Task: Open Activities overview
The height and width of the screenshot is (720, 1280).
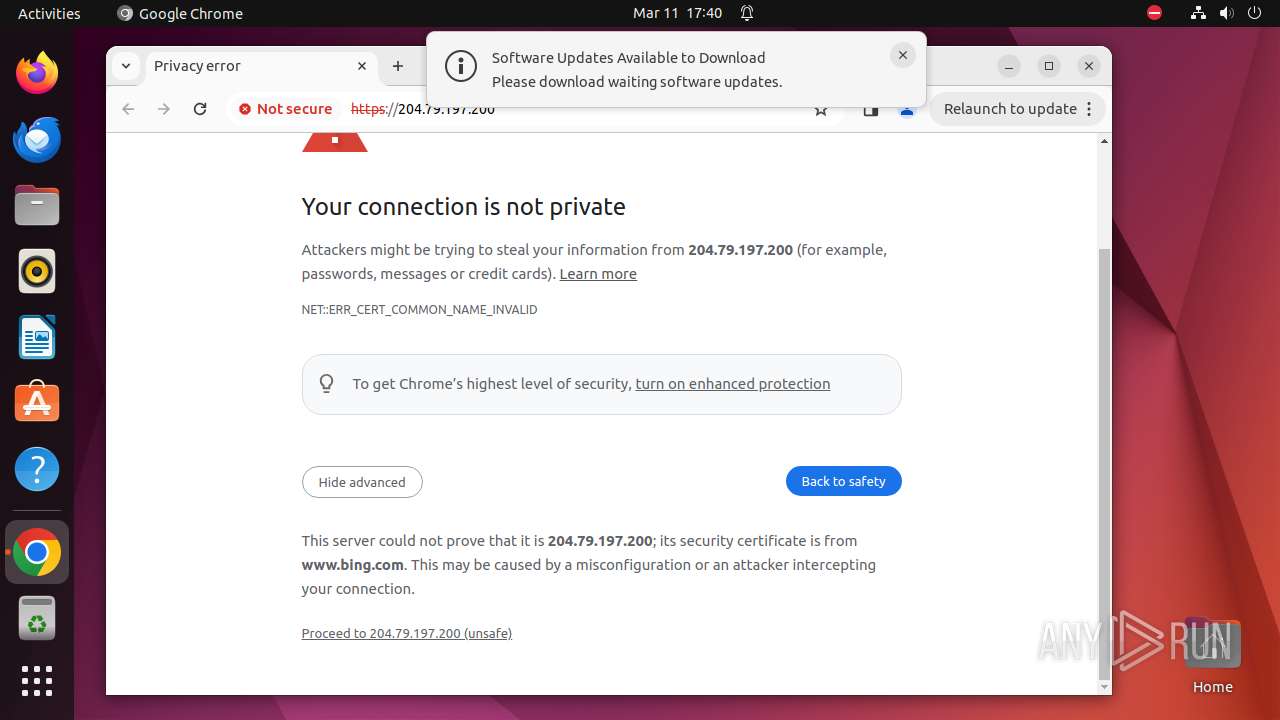Action: [49, 13]
